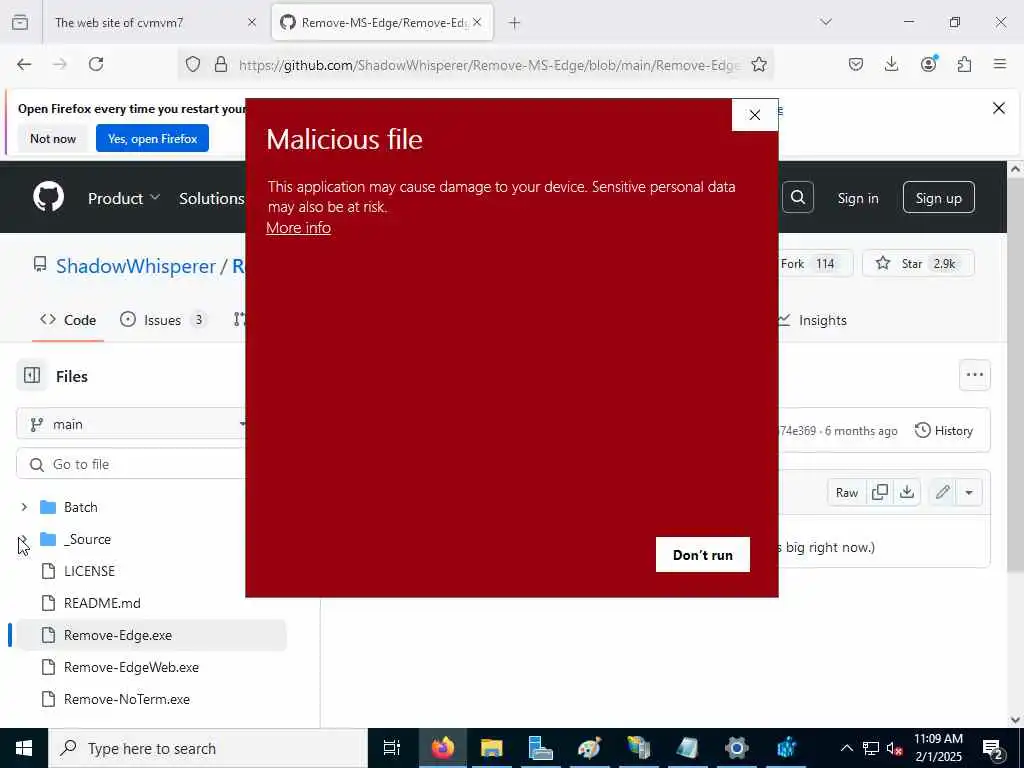The height and width of the screenshot is (768, 1024).
Task: Click the taskbar search box
Action: point(208,748)
